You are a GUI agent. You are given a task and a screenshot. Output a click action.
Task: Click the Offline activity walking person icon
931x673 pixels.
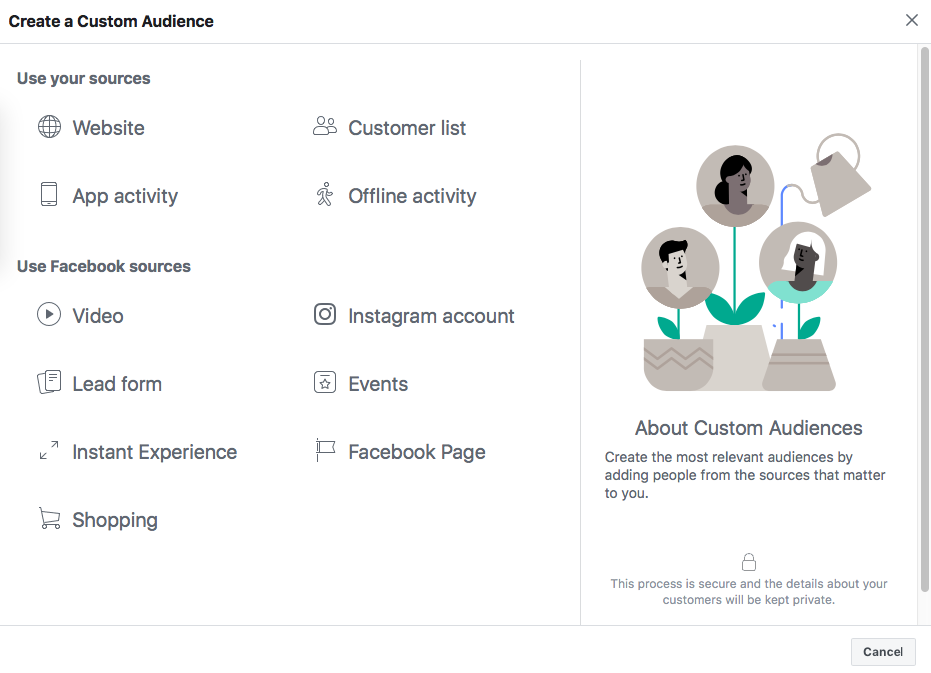(325, 194)
